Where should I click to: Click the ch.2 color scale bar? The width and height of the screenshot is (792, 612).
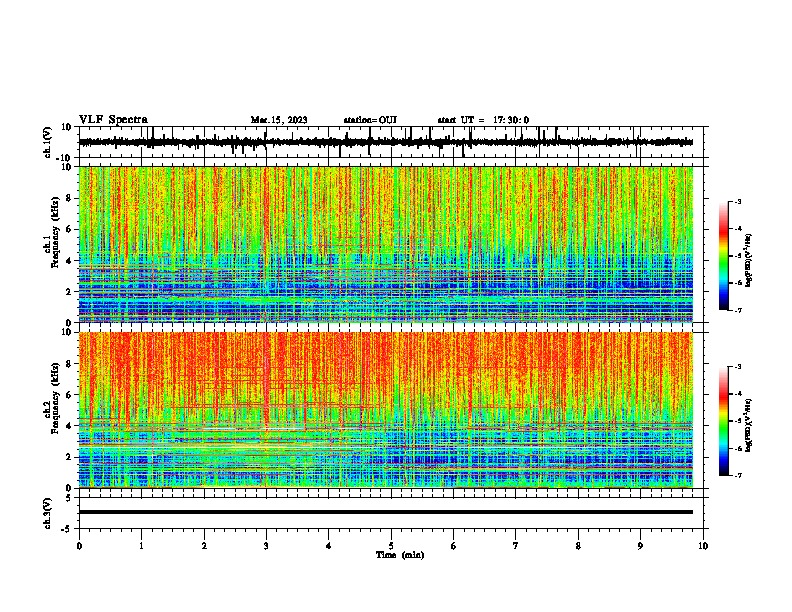[723, 421]
